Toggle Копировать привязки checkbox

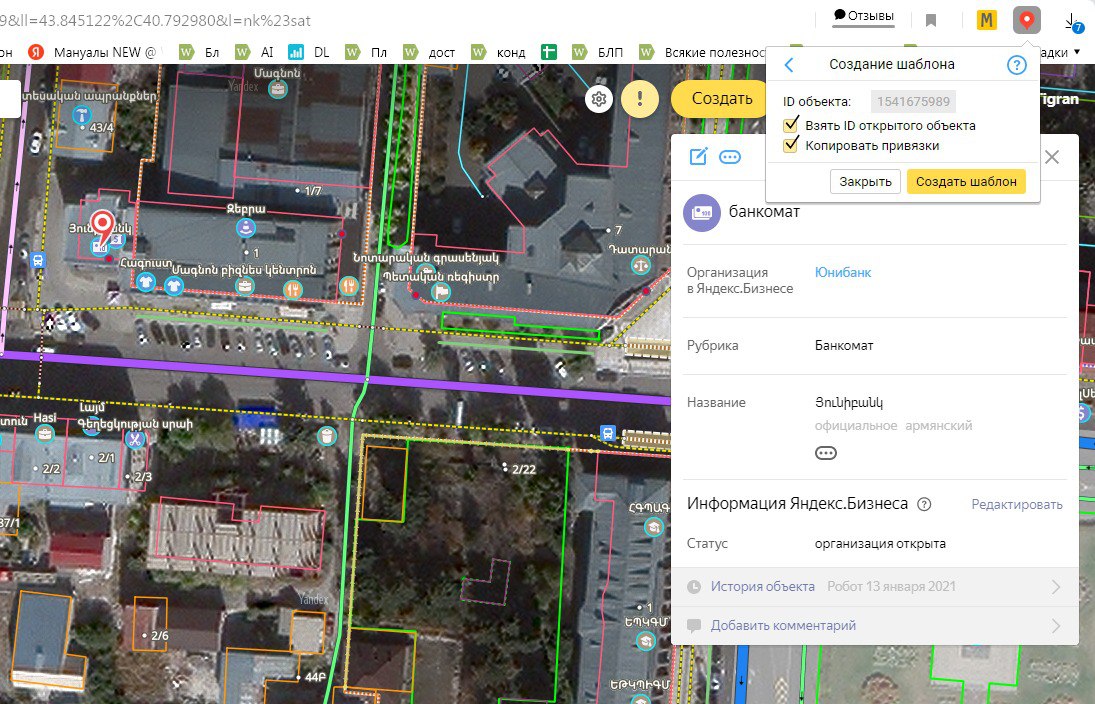tap(791, 145)
